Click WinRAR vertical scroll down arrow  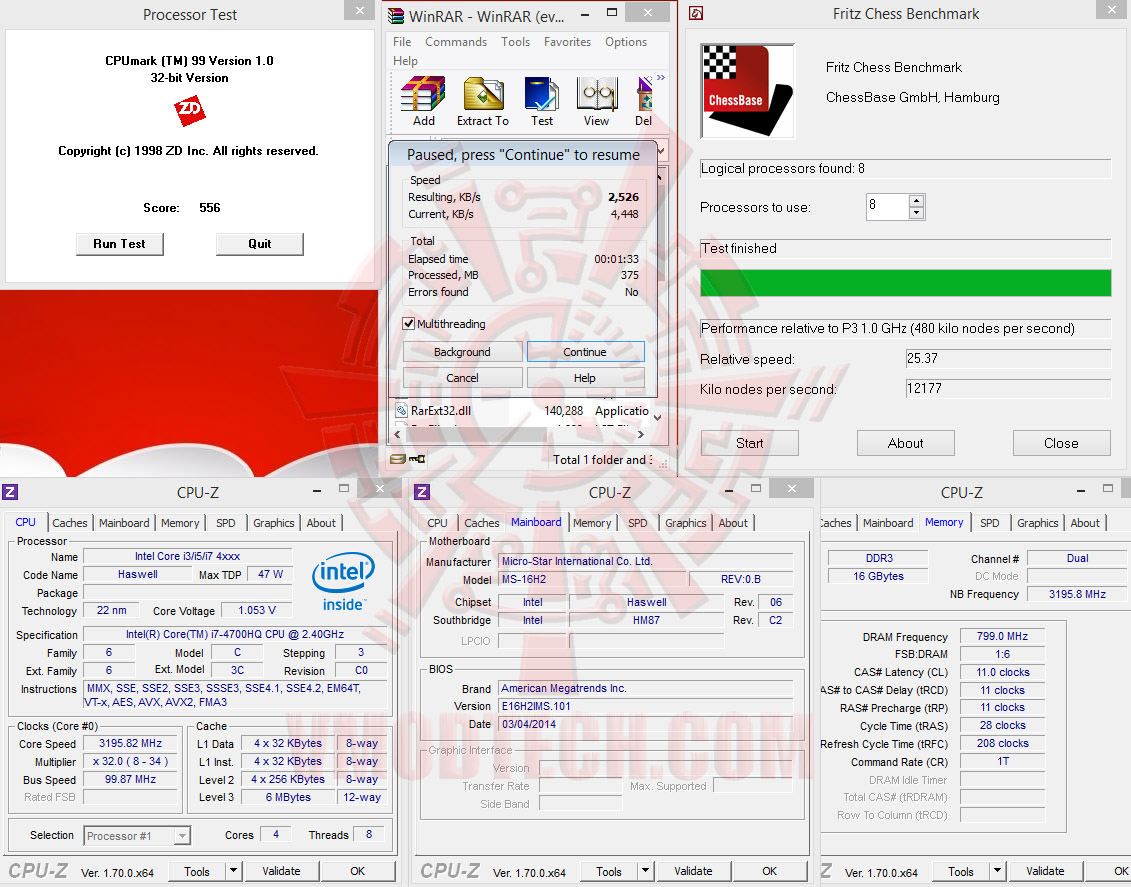click(x=657, y=417)
